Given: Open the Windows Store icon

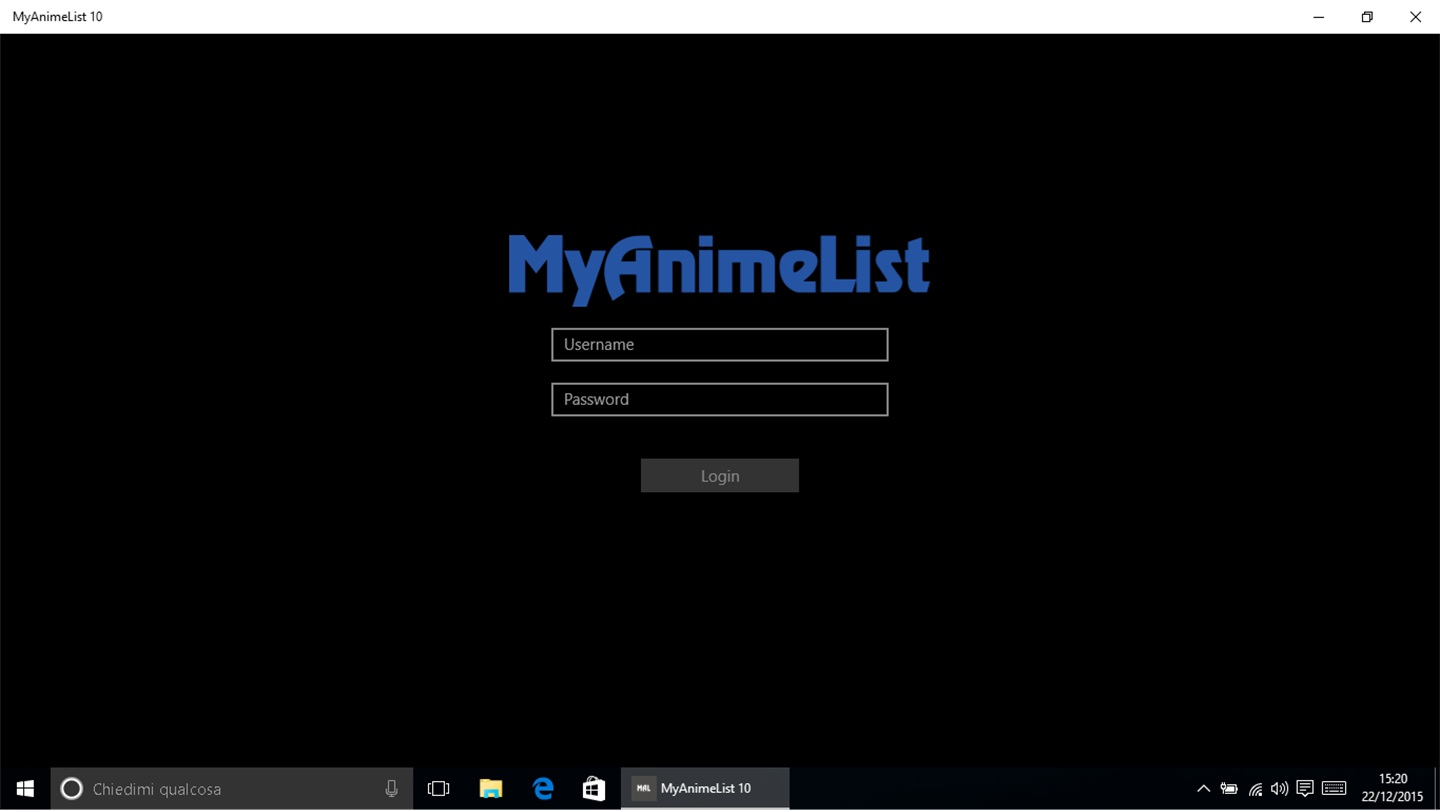Looking at the screenshot, I should [x=594, y=789].
